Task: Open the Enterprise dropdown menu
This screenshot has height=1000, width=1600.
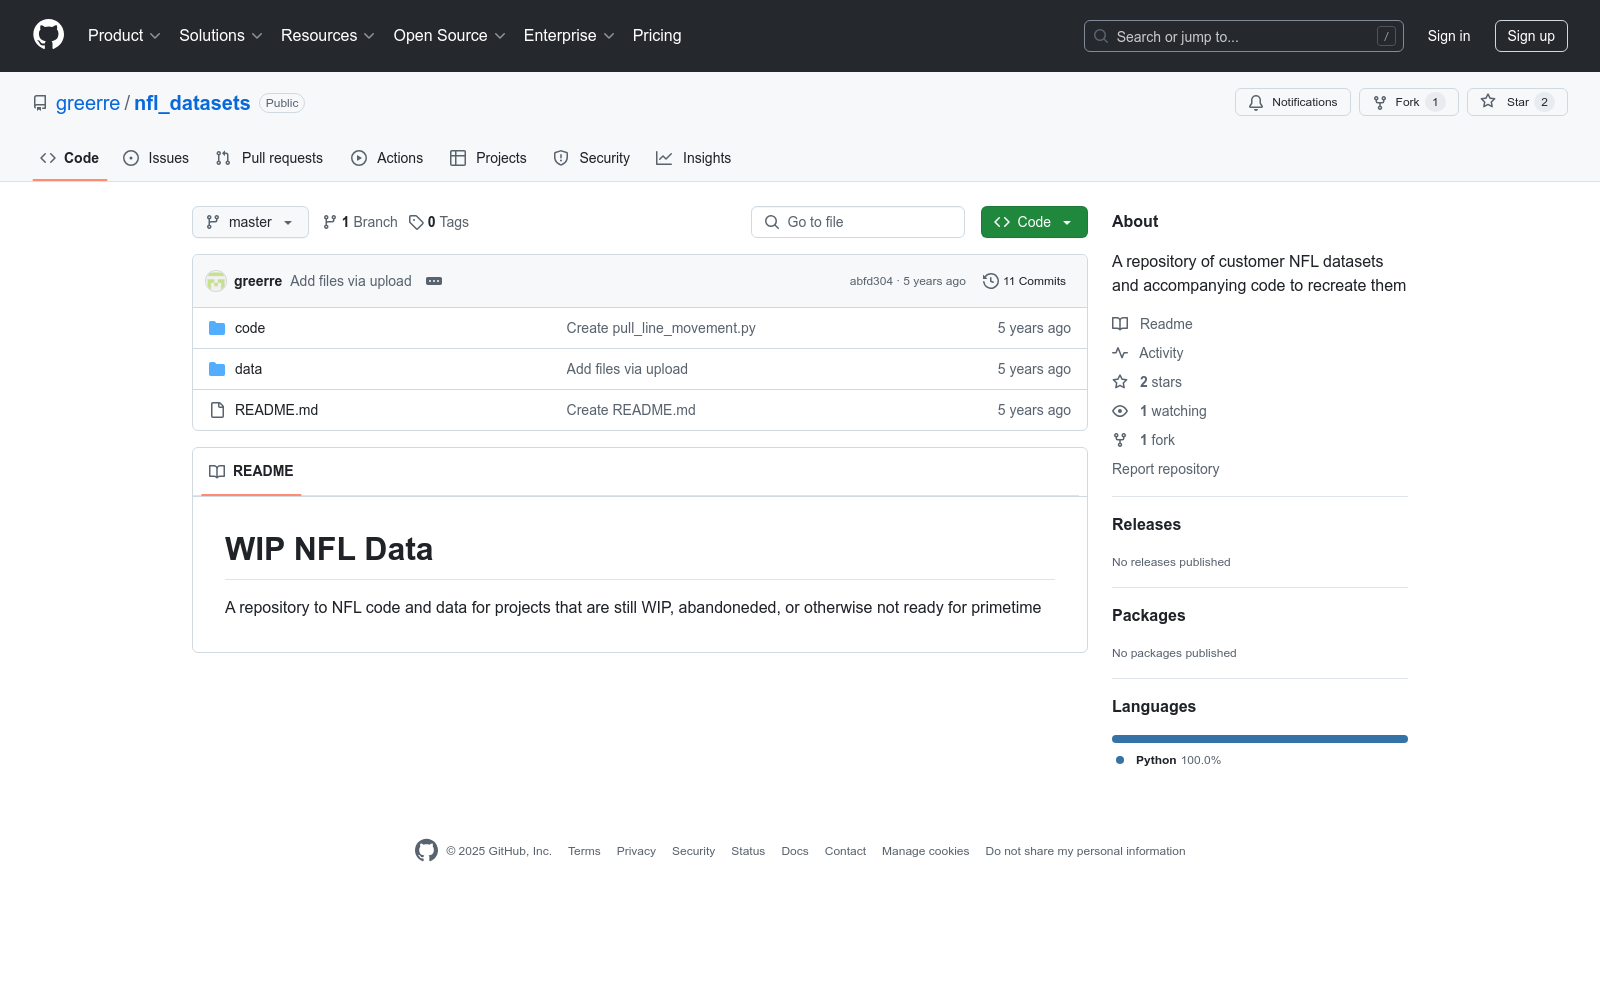Action: click(x=569, y=35)
